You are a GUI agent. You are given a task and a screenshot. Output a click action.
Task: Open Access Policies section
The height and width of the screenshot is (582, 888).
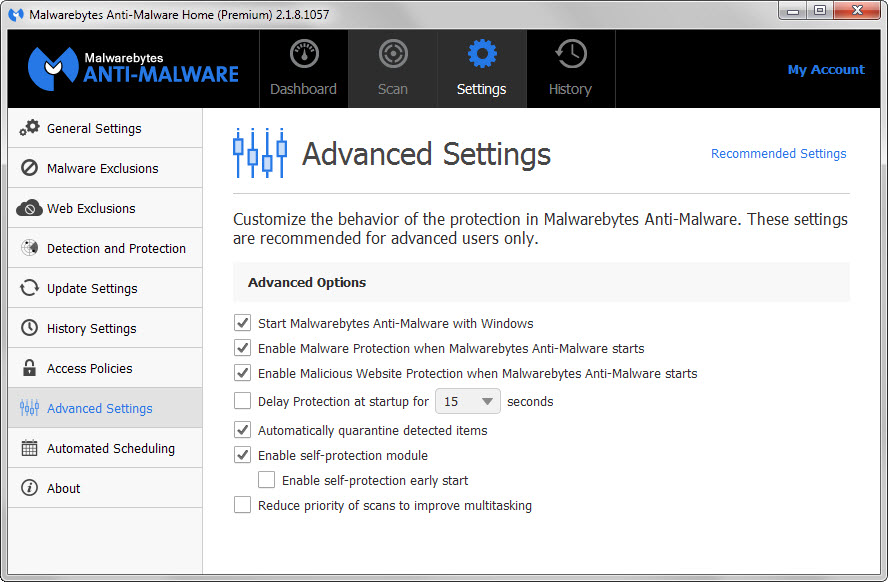pos(105,368)
